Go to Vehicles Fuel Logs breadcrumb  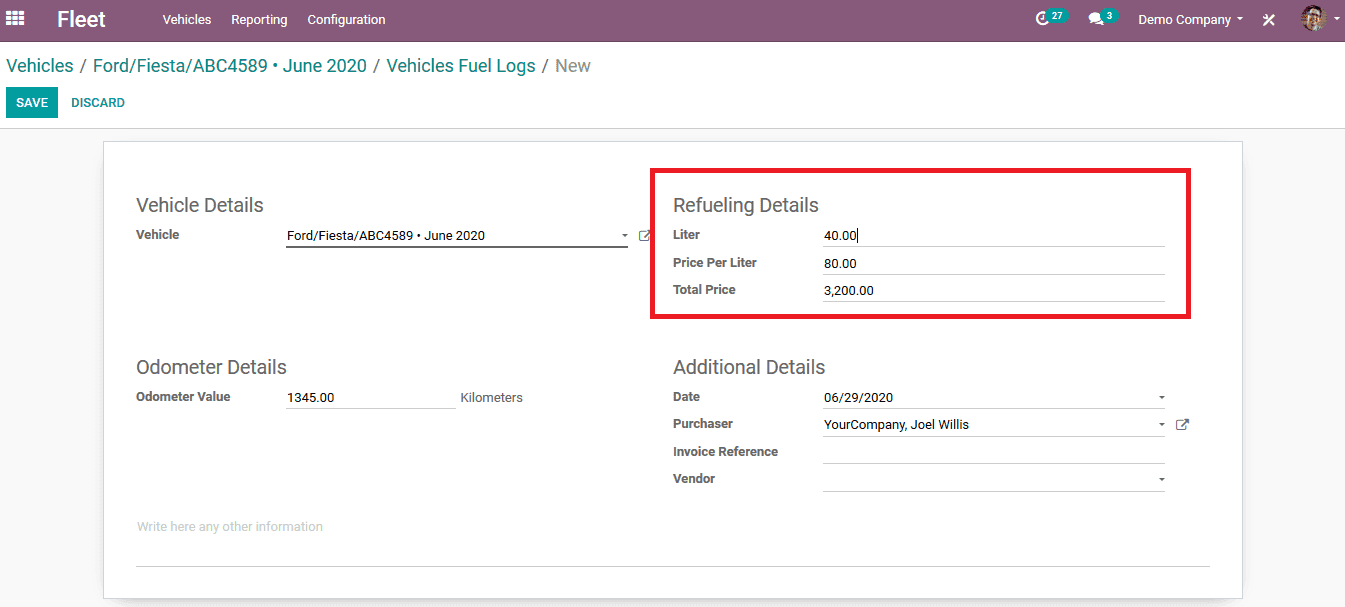[461, 66]
